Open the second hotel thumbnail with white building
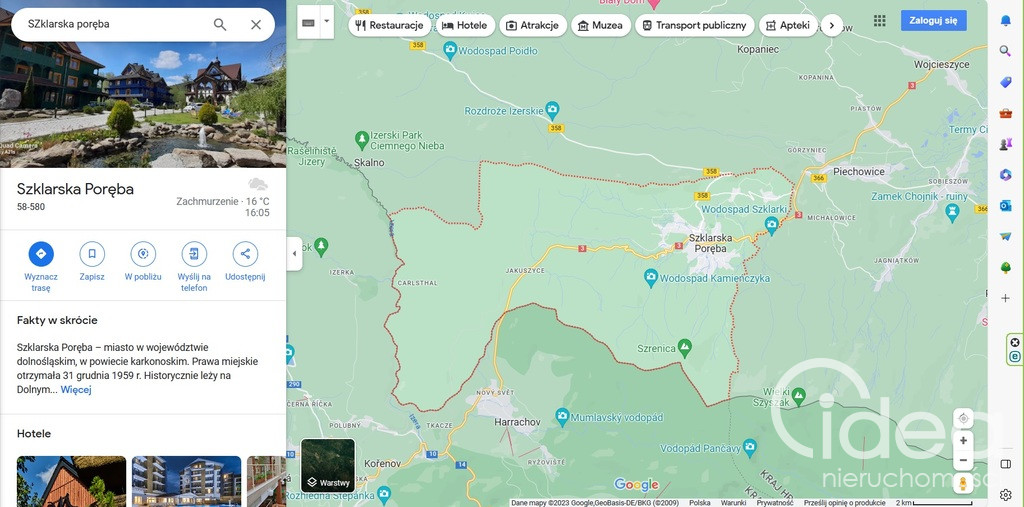Image resolution: width=1024 pixels, height=507 pixels. point(186,482)
